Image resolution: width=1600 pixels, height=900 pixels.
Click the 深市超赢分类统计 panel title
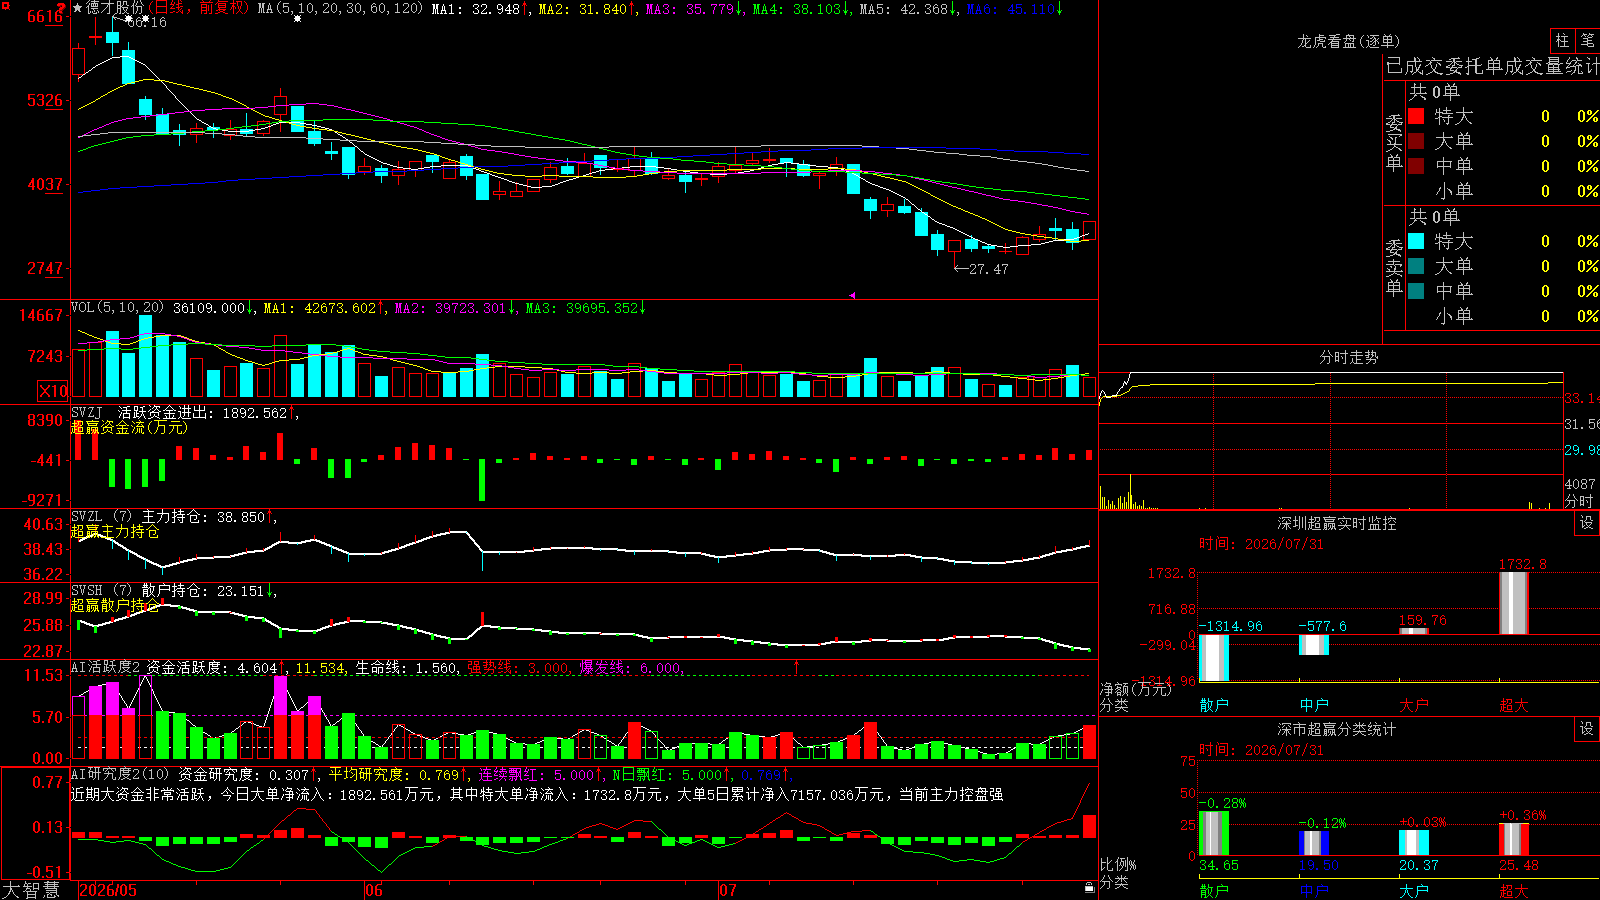point(1336,729)
